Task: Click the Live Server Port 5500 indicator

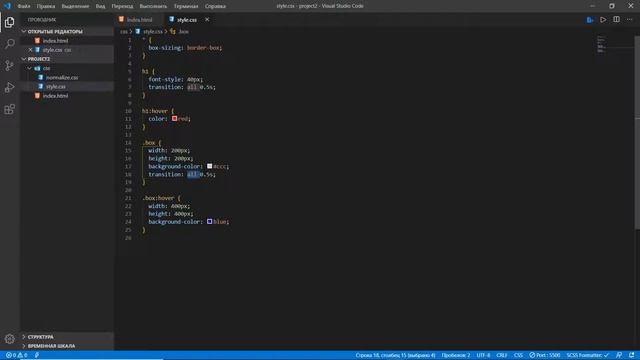Action: click(x=544, y=355)
